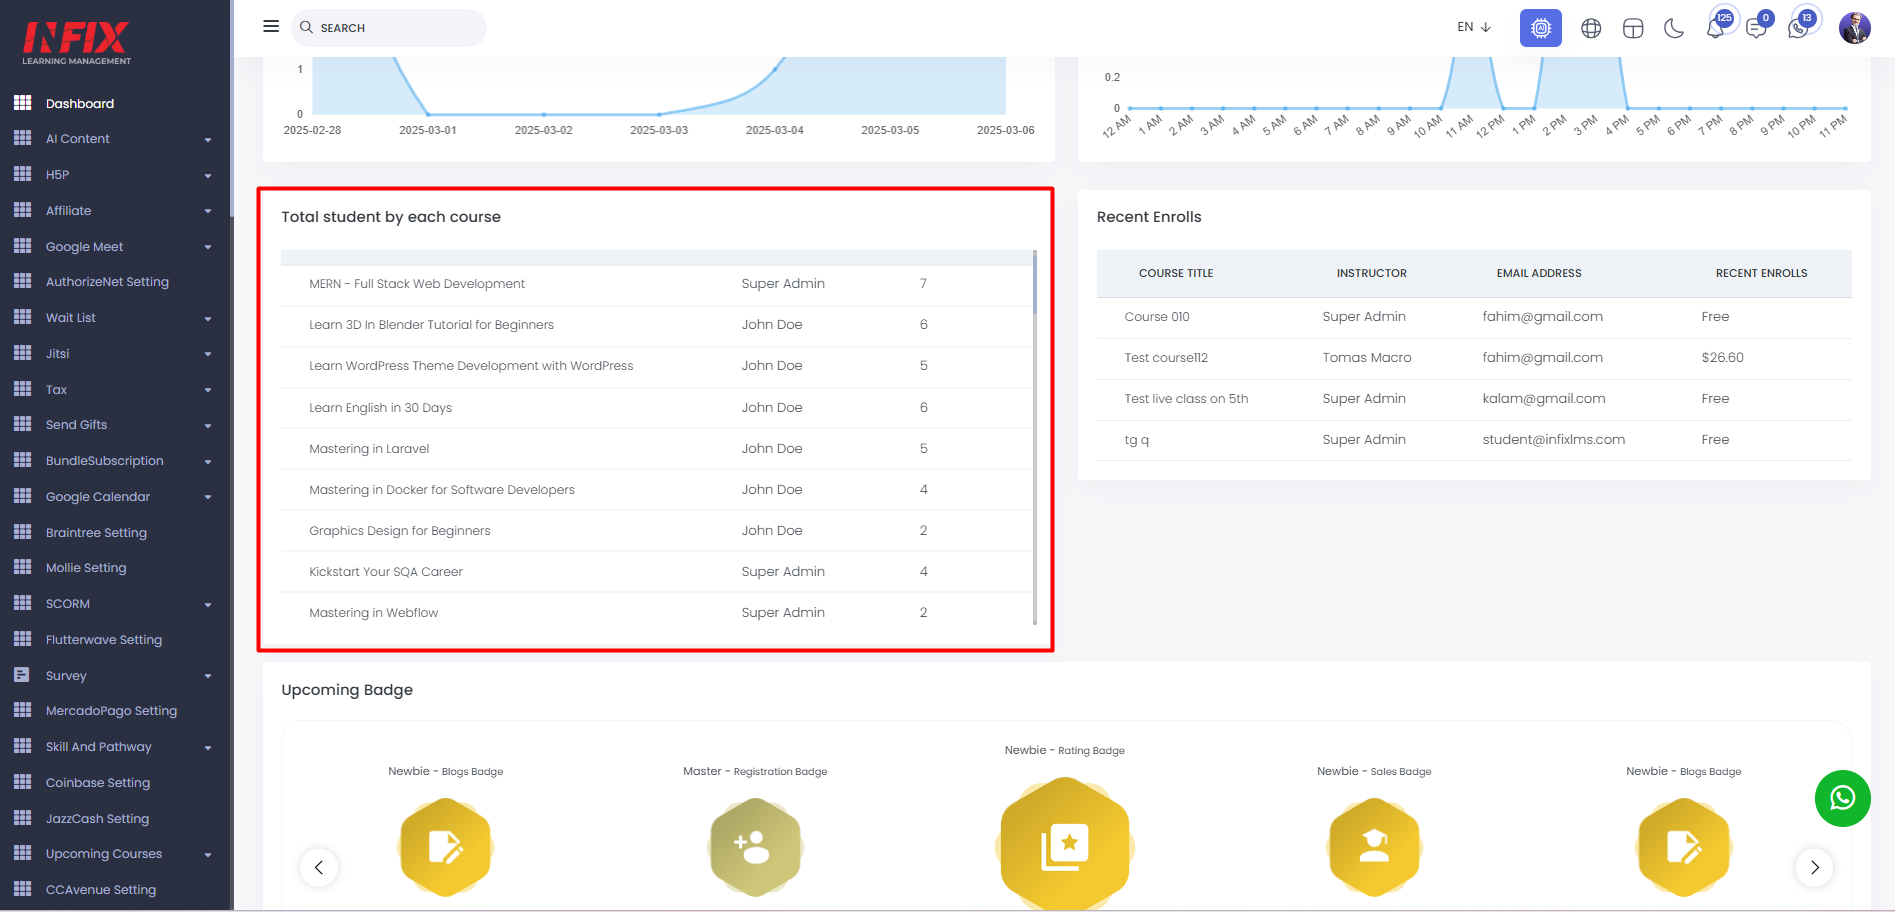The height and width of the screenshot is (912, 1895).
Task: Expand AI Content sidebar menu
Action: [115, 139]
